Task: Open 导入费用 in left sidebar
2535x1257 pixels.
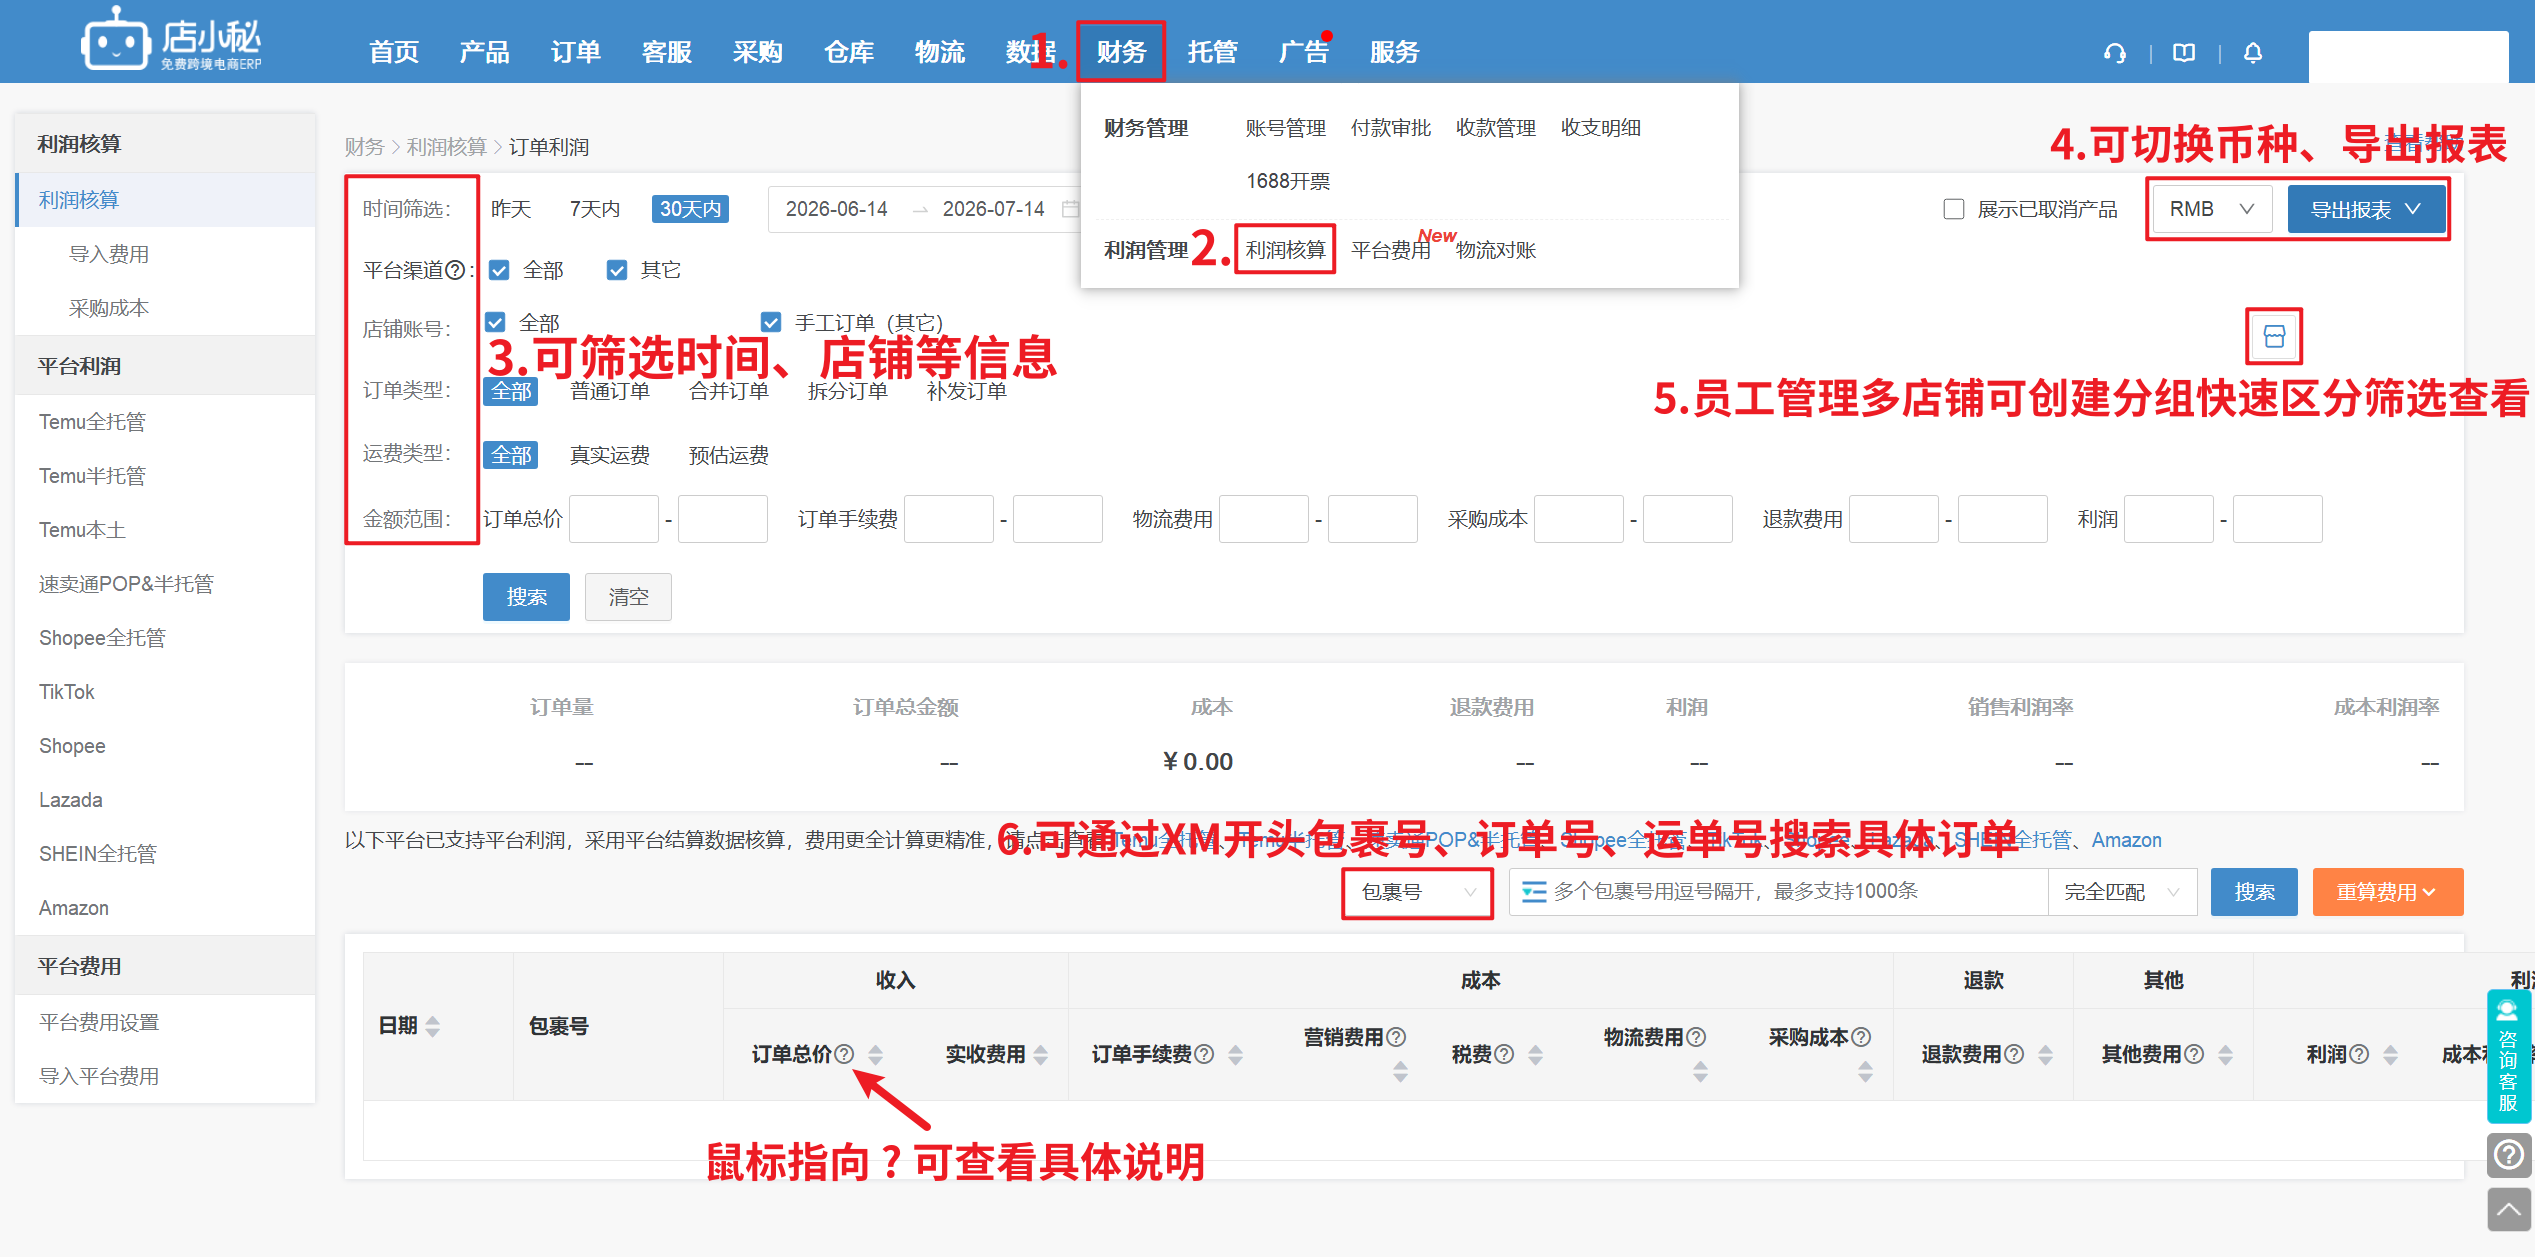Action: (x=108, y=254)
